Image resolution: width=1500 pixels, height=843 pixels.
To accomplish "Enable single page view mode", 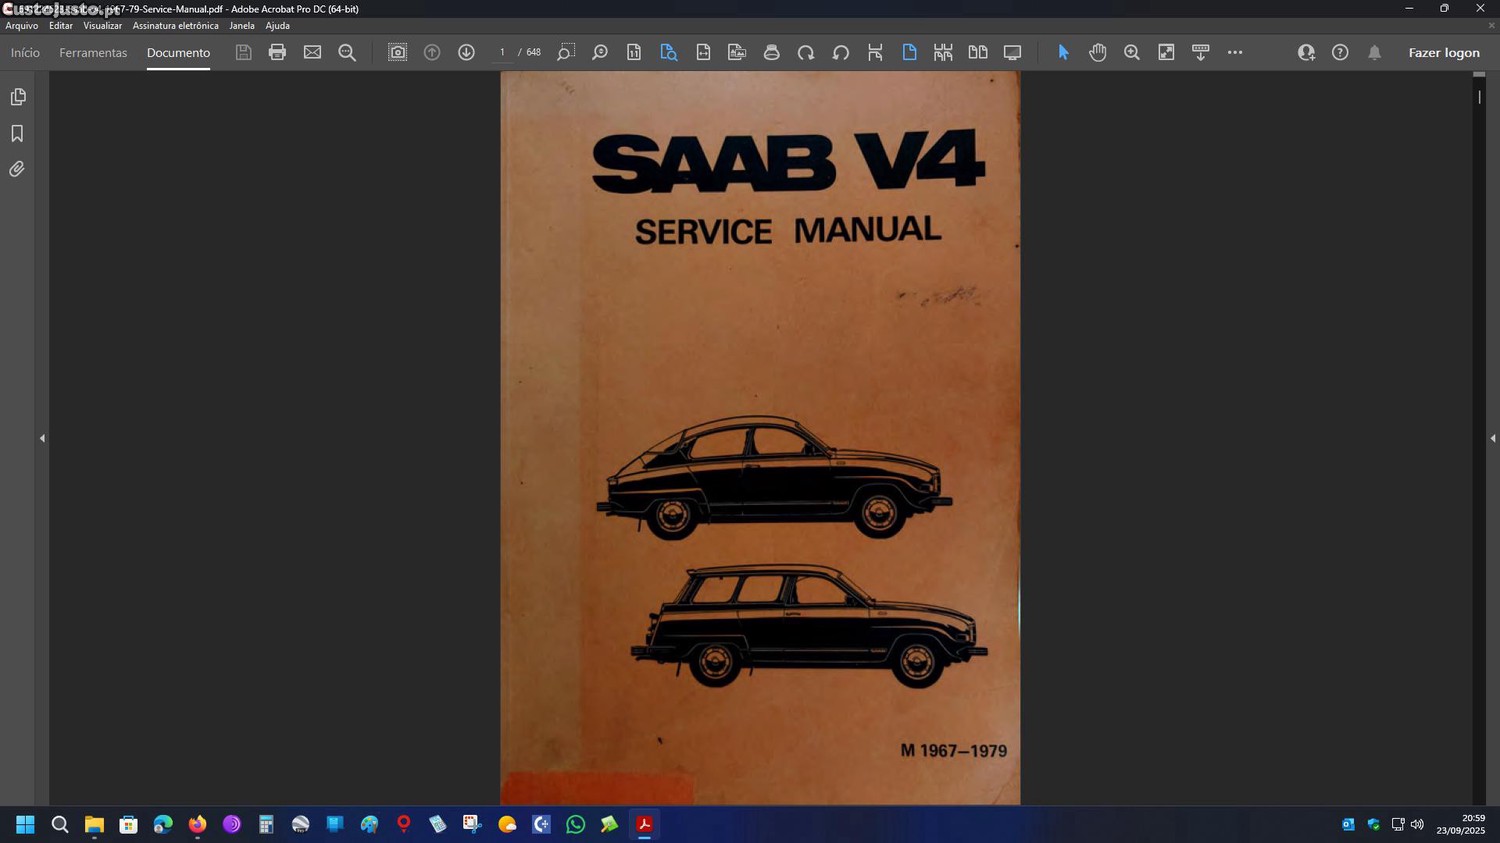I will [909, 52].
